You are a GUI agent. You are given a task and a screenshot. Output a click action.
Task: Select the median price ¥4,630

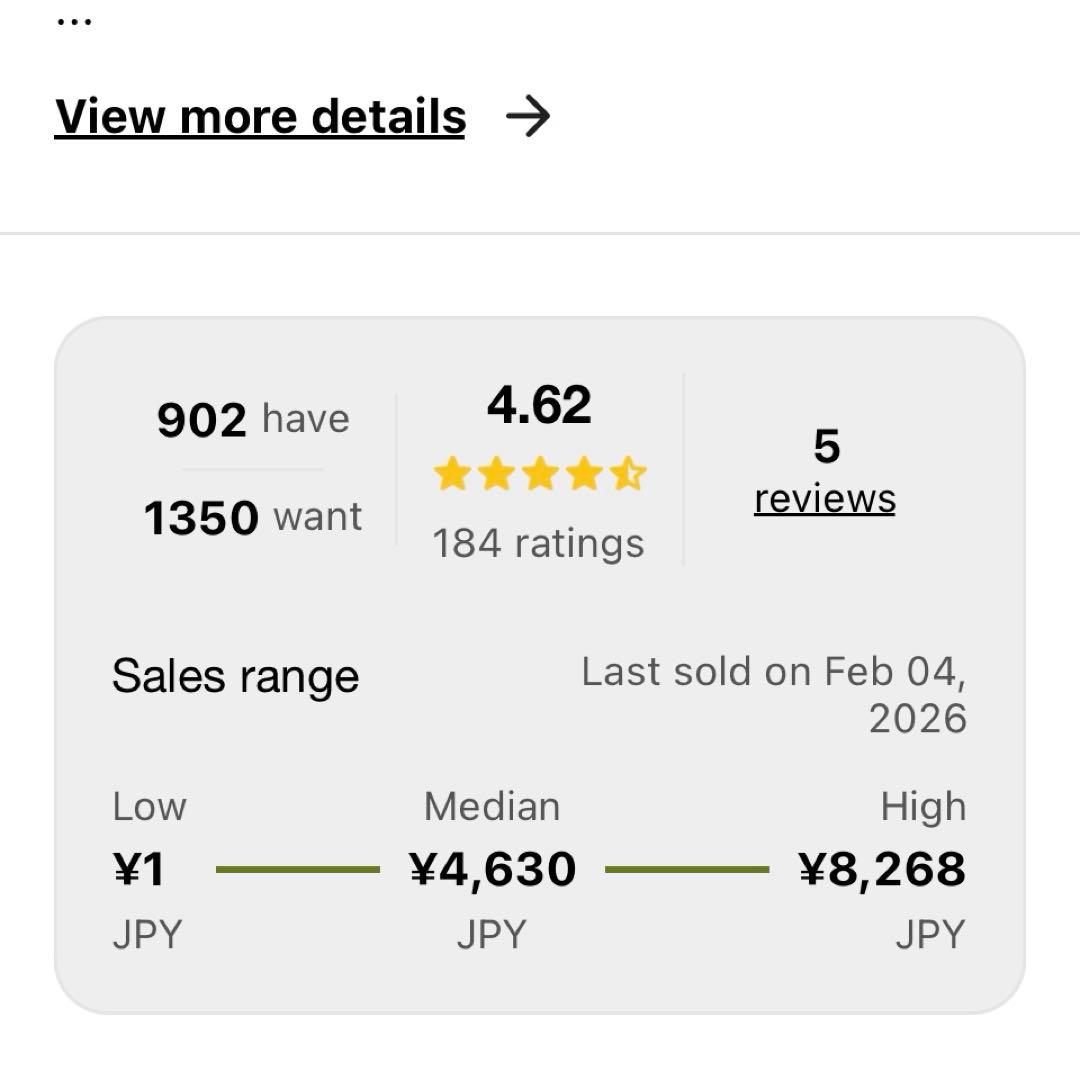[493, 869]
